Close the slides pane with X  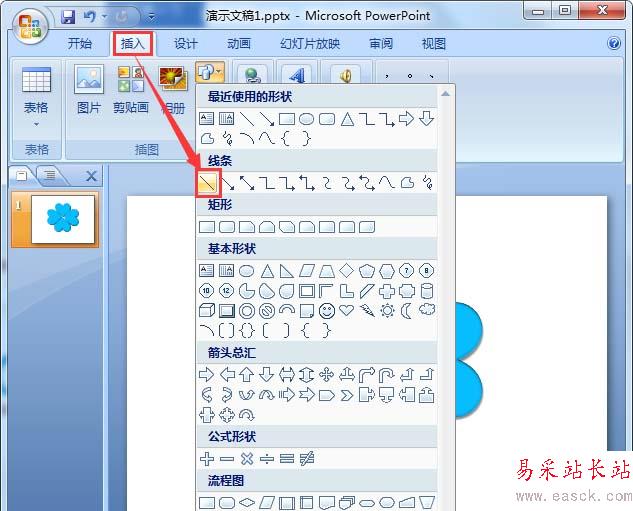tap(91, 176)
